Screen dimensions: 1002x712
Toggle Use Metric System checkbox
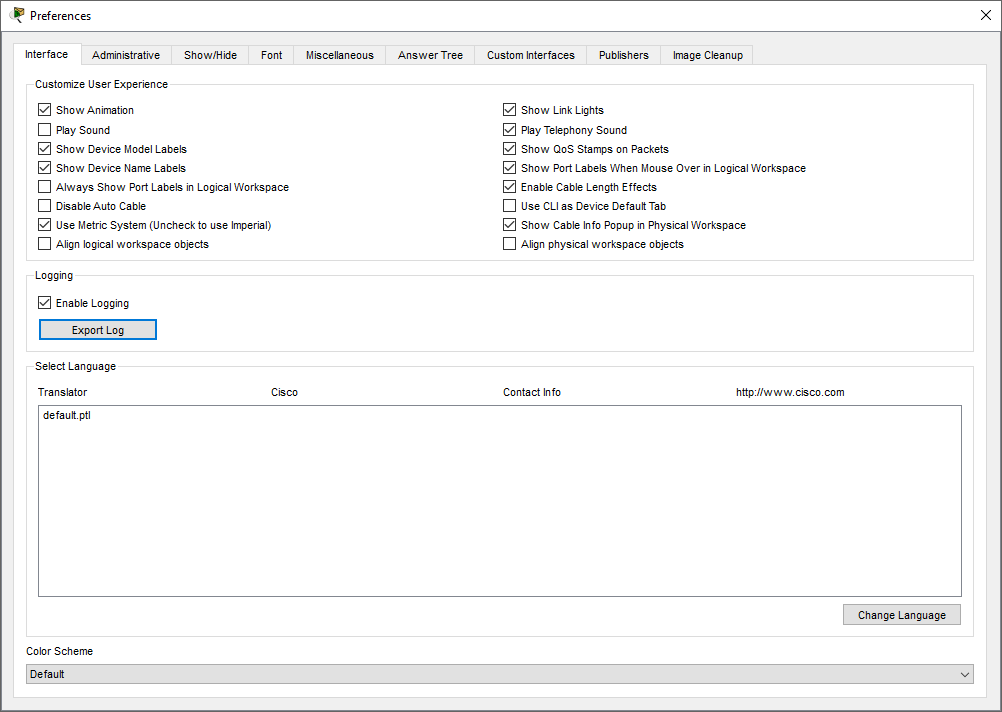coord(44,225)
